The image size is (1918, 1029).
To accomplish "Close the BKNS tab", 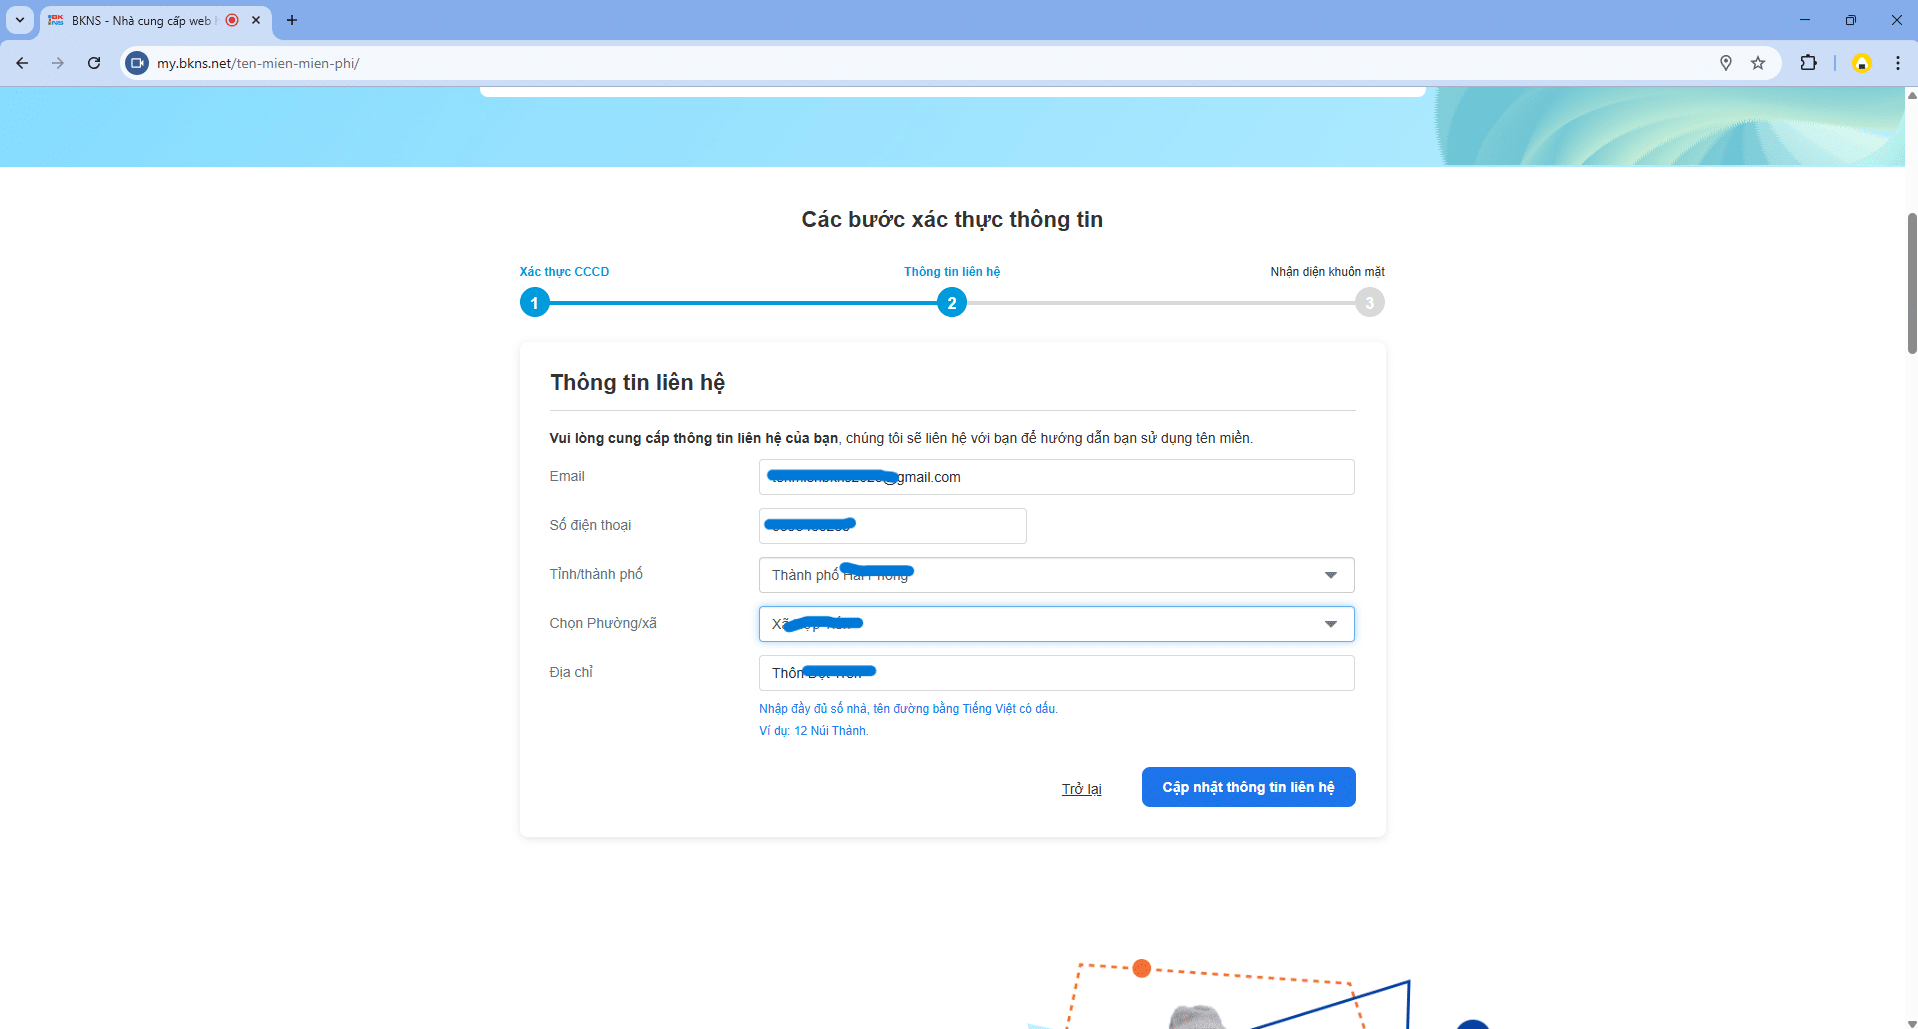I will (x=256, y=20).
